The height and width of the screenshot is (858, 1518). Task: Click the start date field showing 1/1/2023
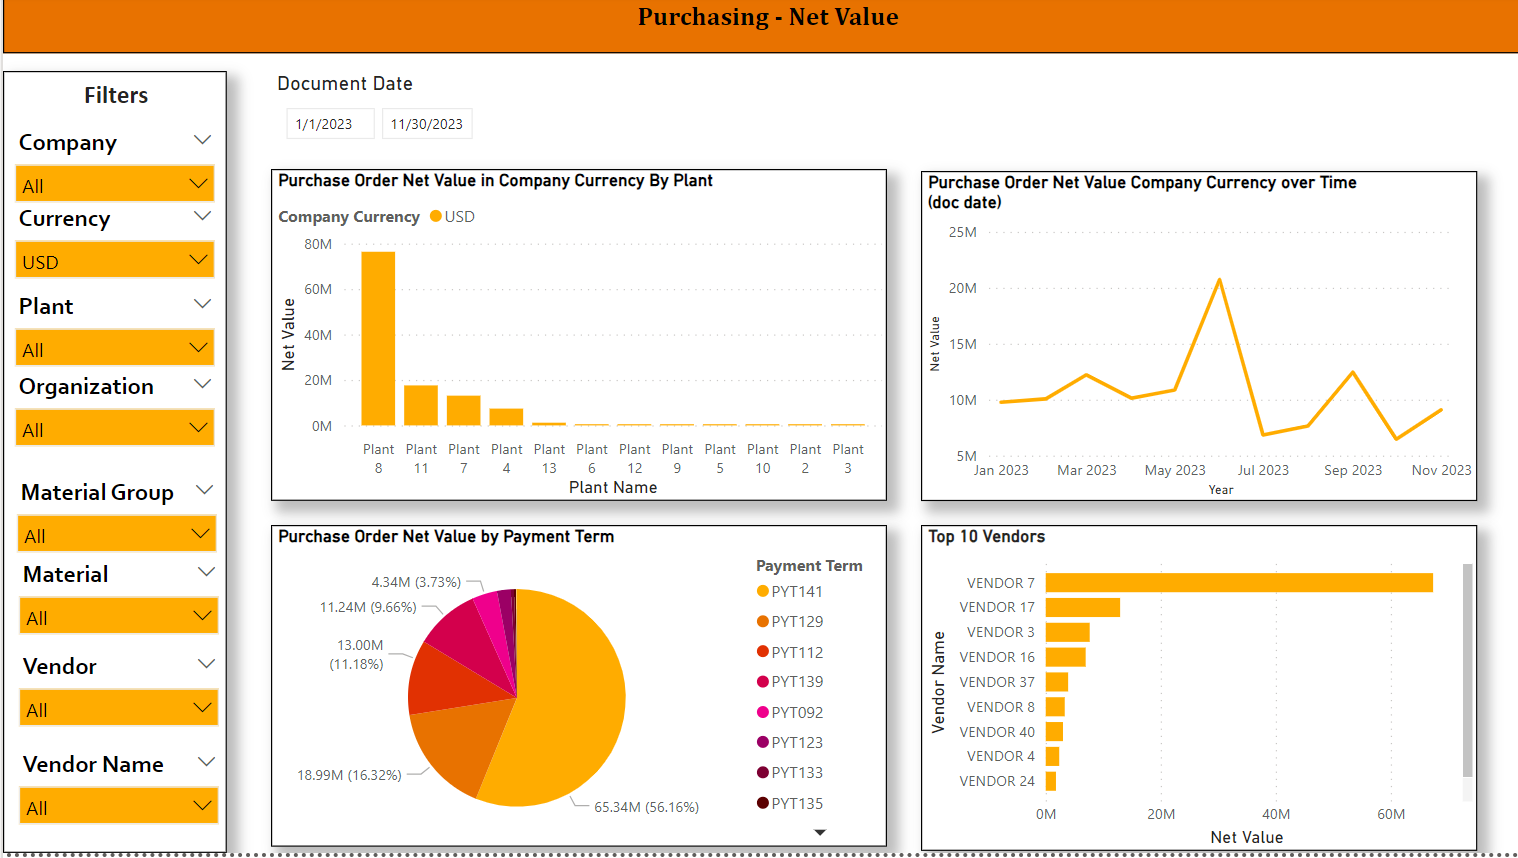click(x=330, y=123)
